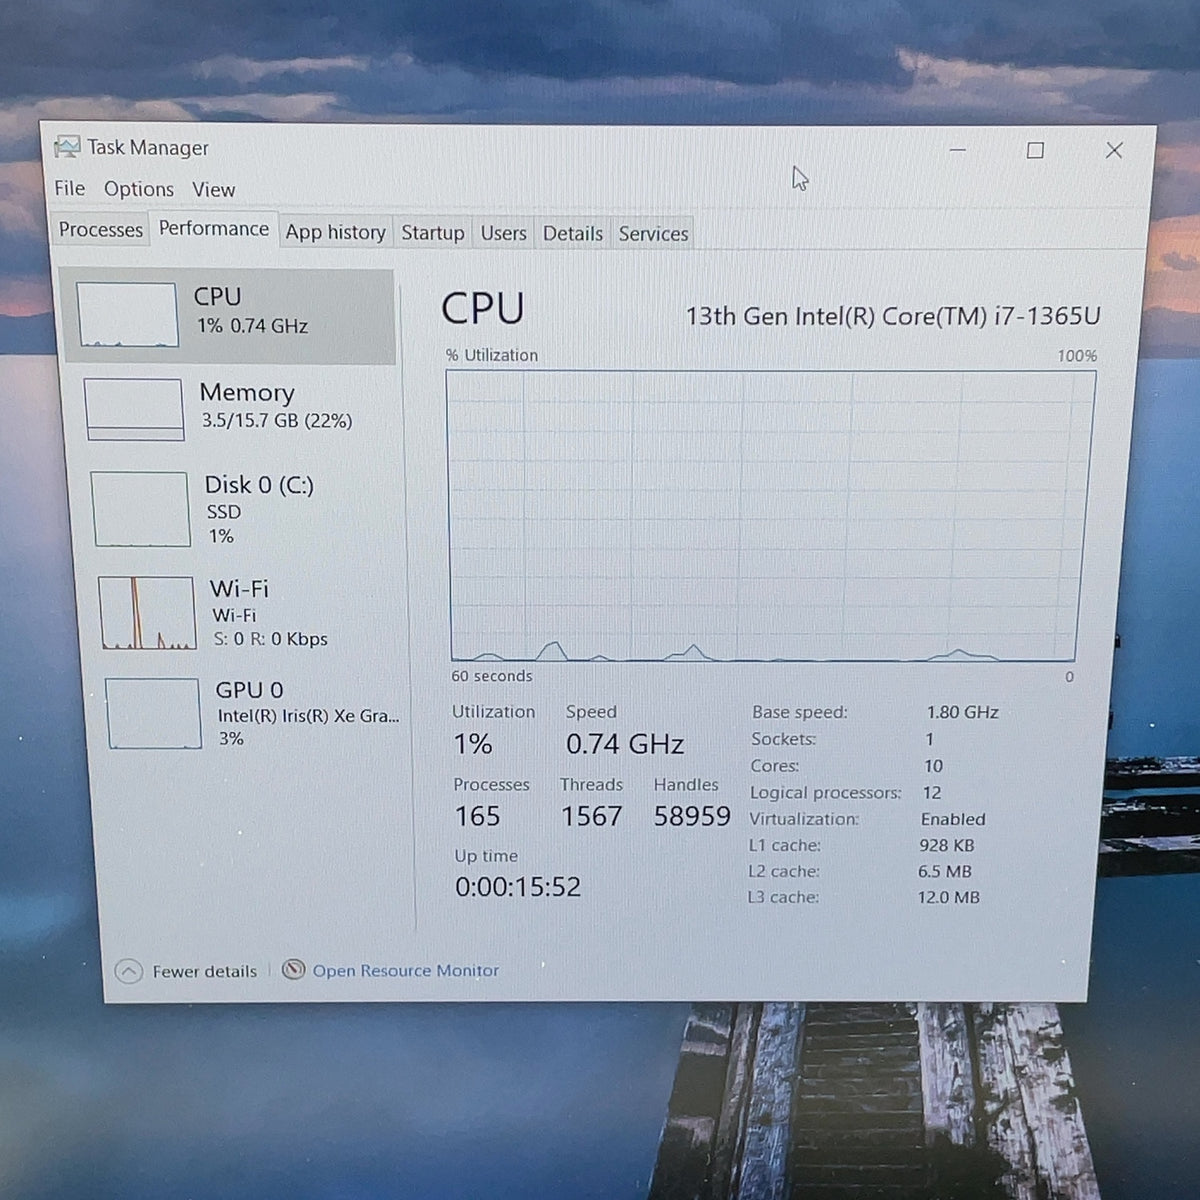Open the File menu
Screen dimensions: 1200x1200
tap(70, 189)
